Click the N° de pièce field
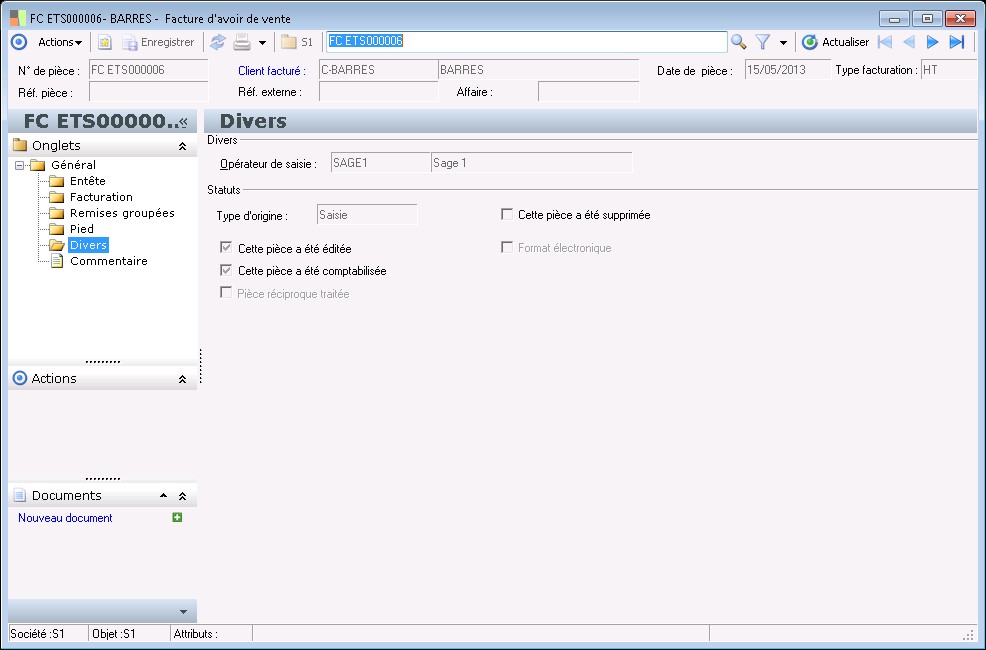 pos(148,70)
